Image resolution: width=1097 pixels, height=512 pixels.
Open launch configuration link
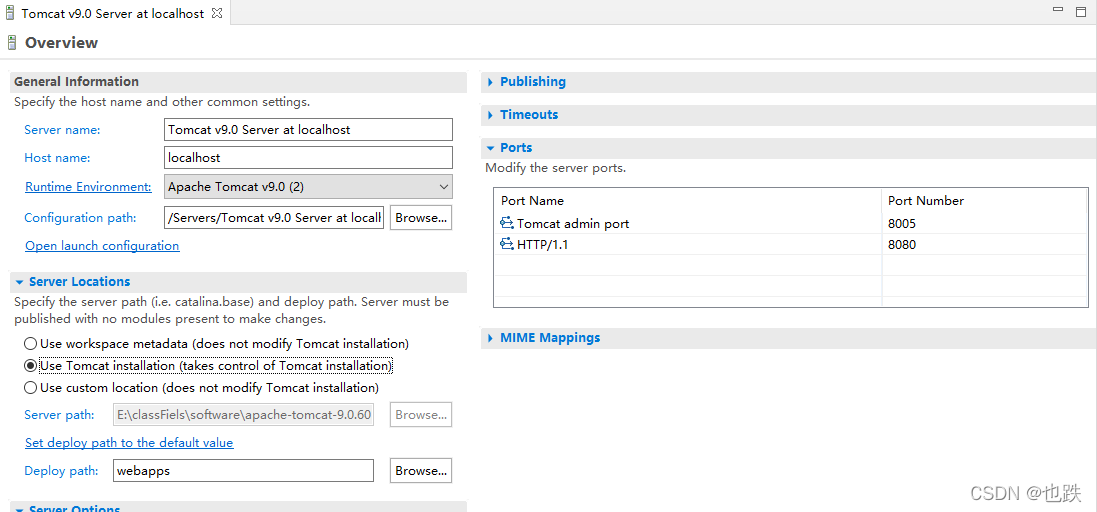[x=102, y=246]
